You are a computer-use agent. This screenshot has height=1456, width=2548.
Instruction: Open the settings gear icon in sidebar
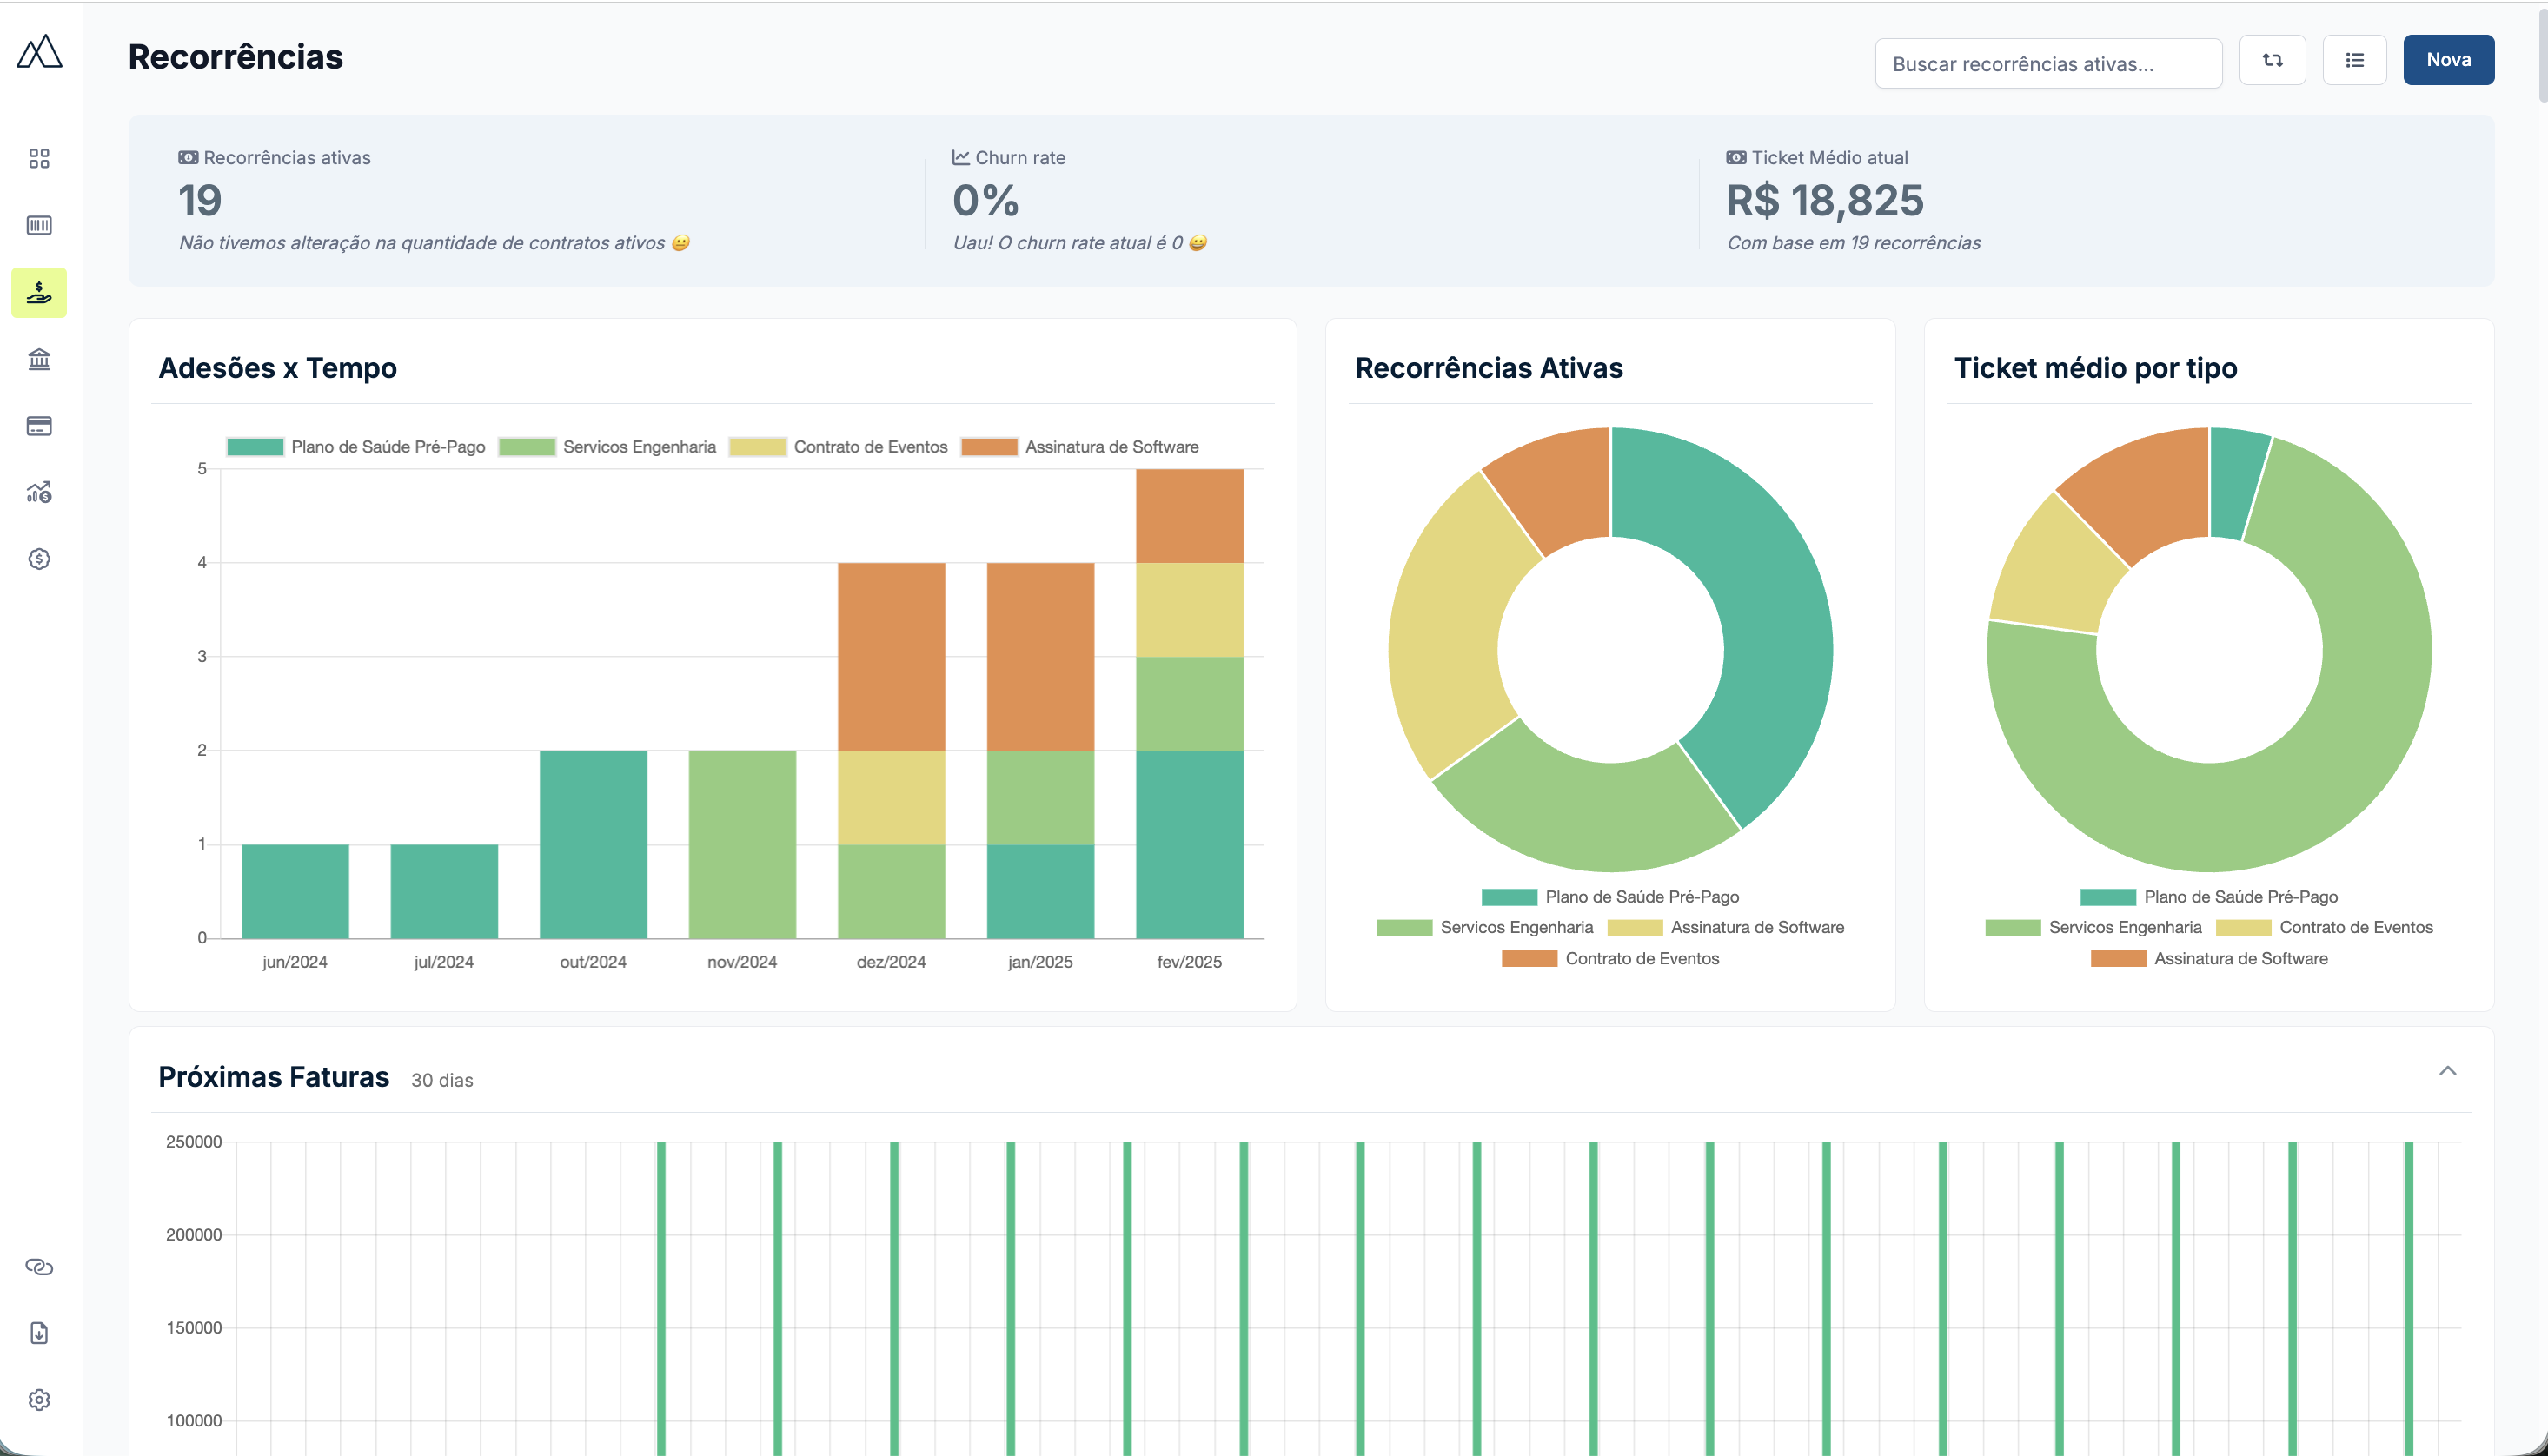click(39, 1400)
